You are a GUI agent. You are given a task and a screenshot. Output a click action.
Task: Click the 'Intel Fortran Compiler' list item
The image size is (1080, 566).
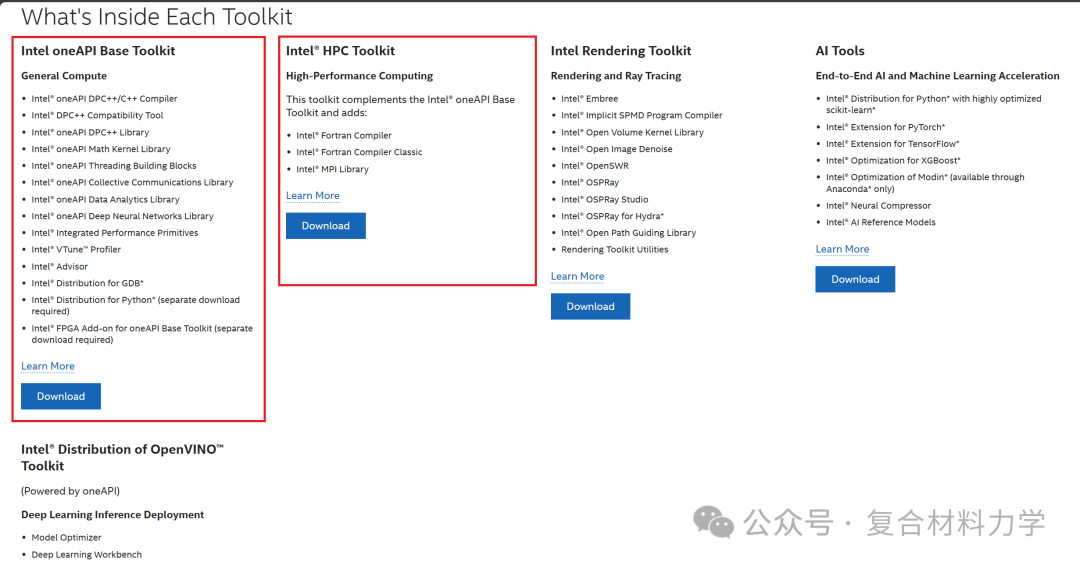pyautogui.click(x=344, y=136)
